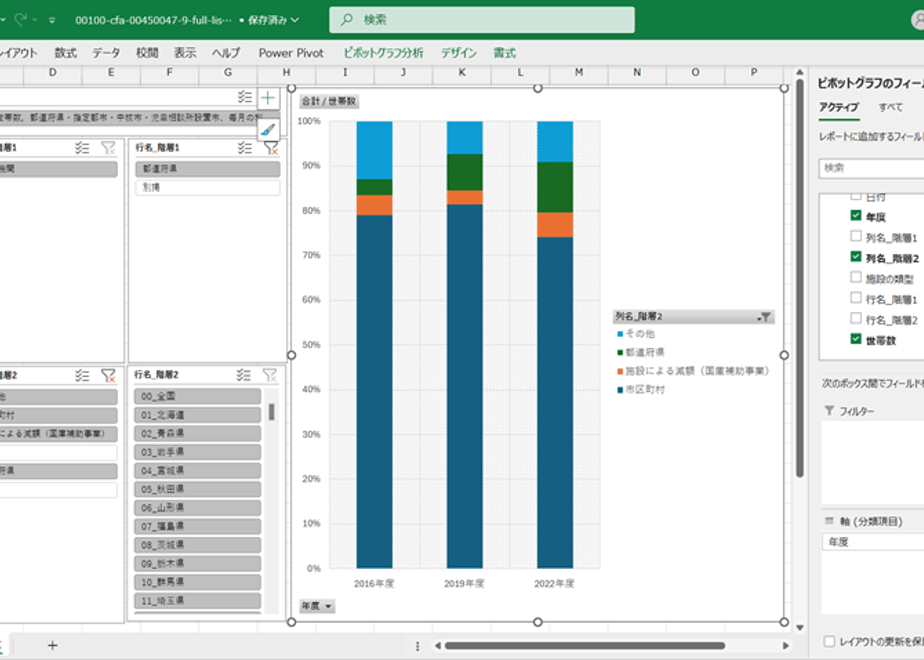Click the 合計 / 世帯数 field button on chart
Screen dimensions: 924x660
[x=329, y=101]
